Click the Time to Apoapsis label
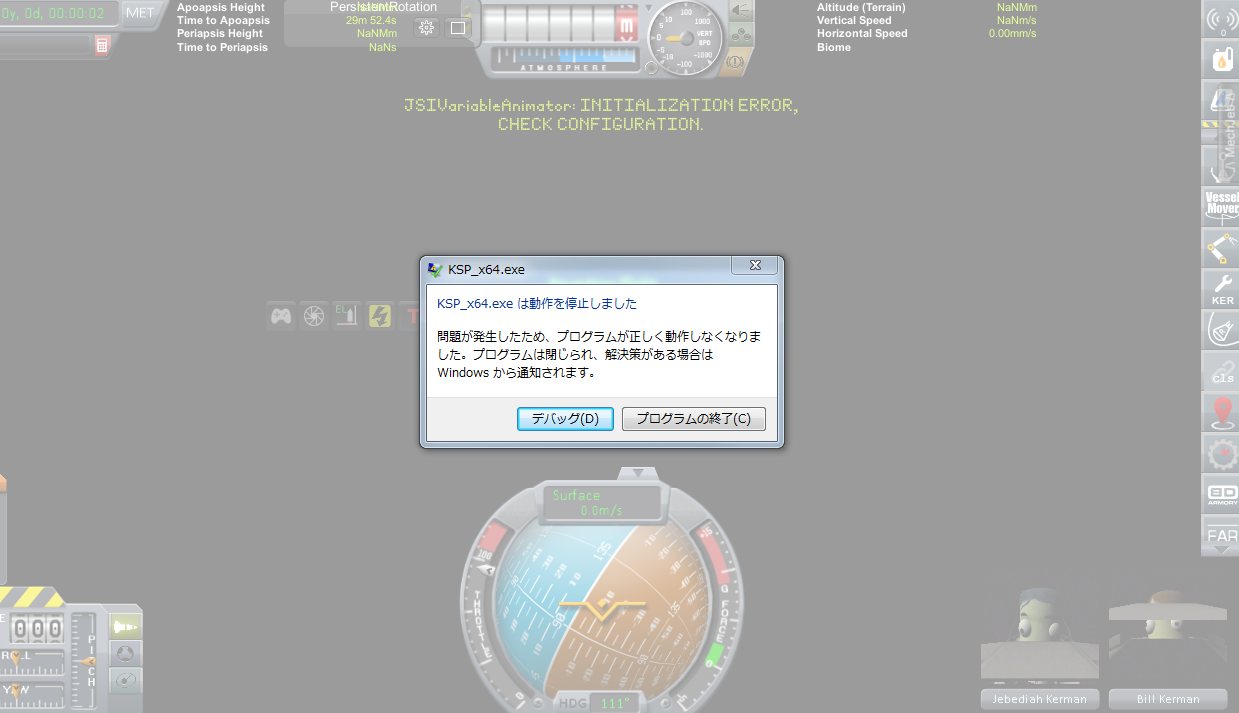The height and width of the screenshot is (713, 1239). click(223, 20)
